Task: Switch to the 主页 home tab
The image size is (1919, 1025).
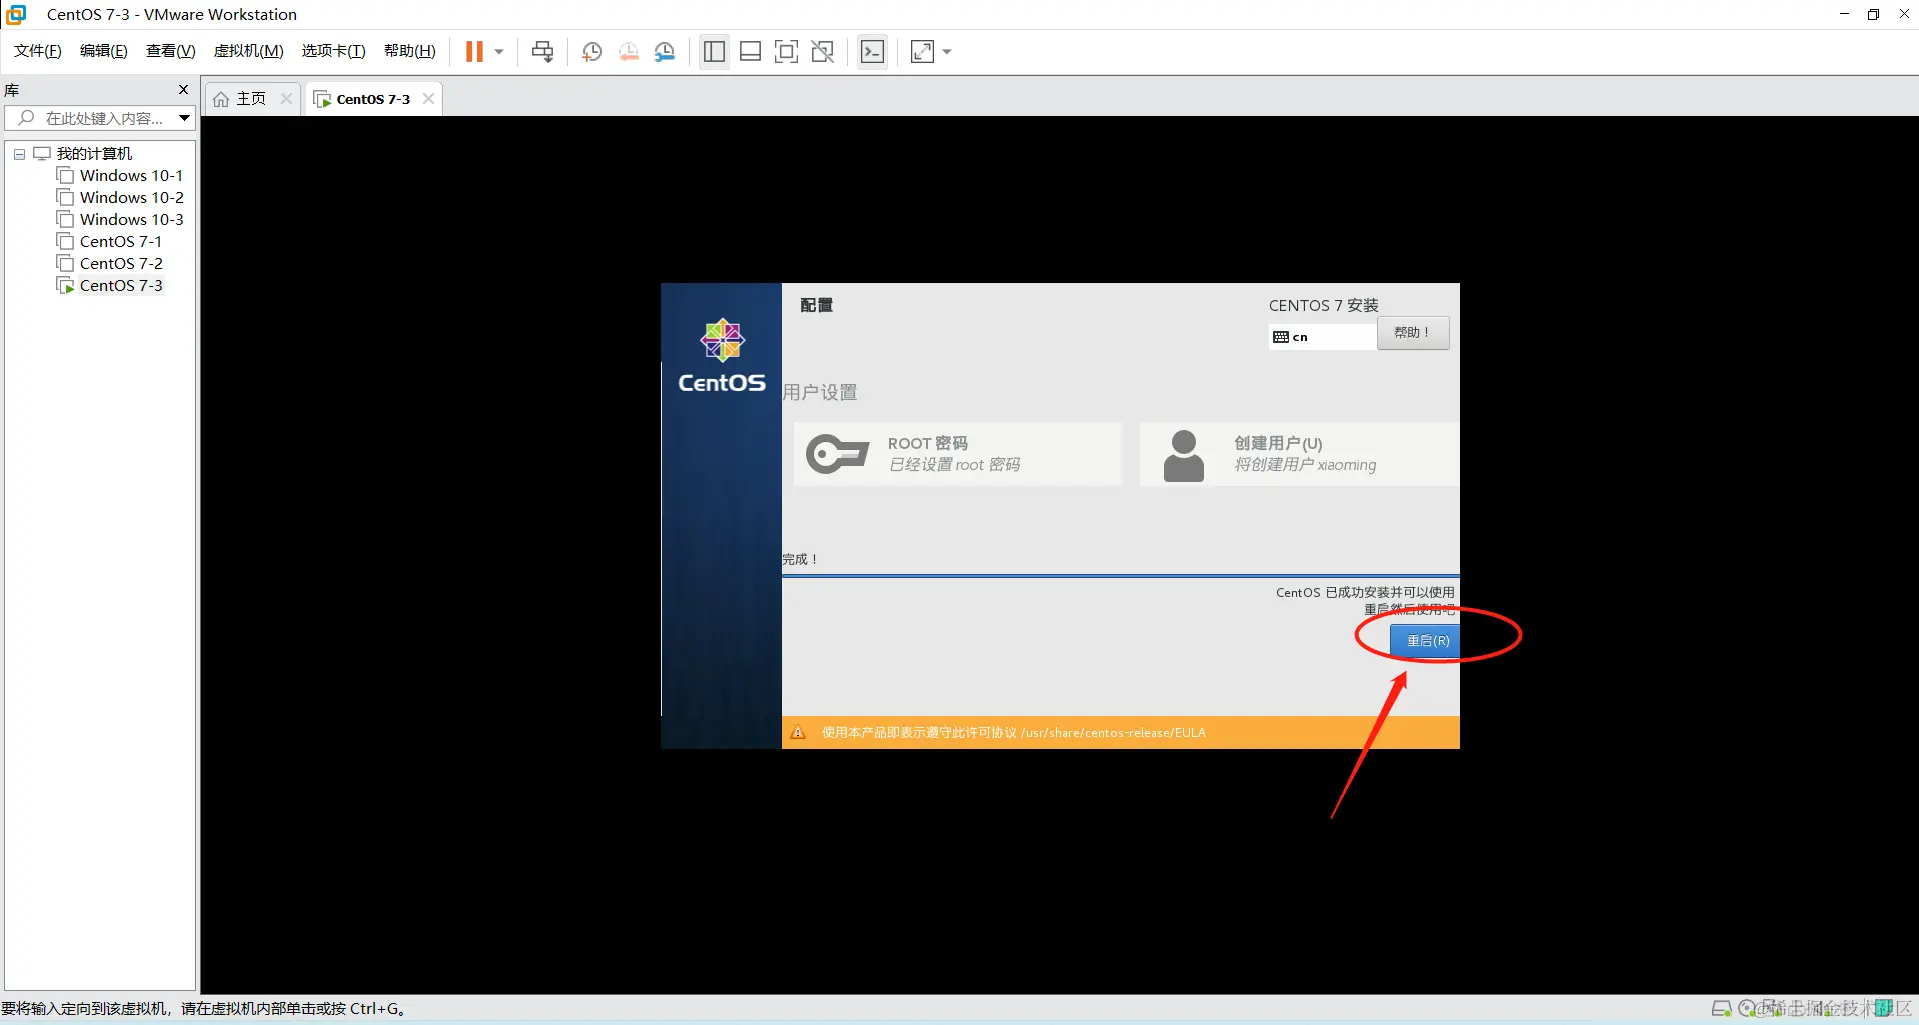Action: (251, 99)
